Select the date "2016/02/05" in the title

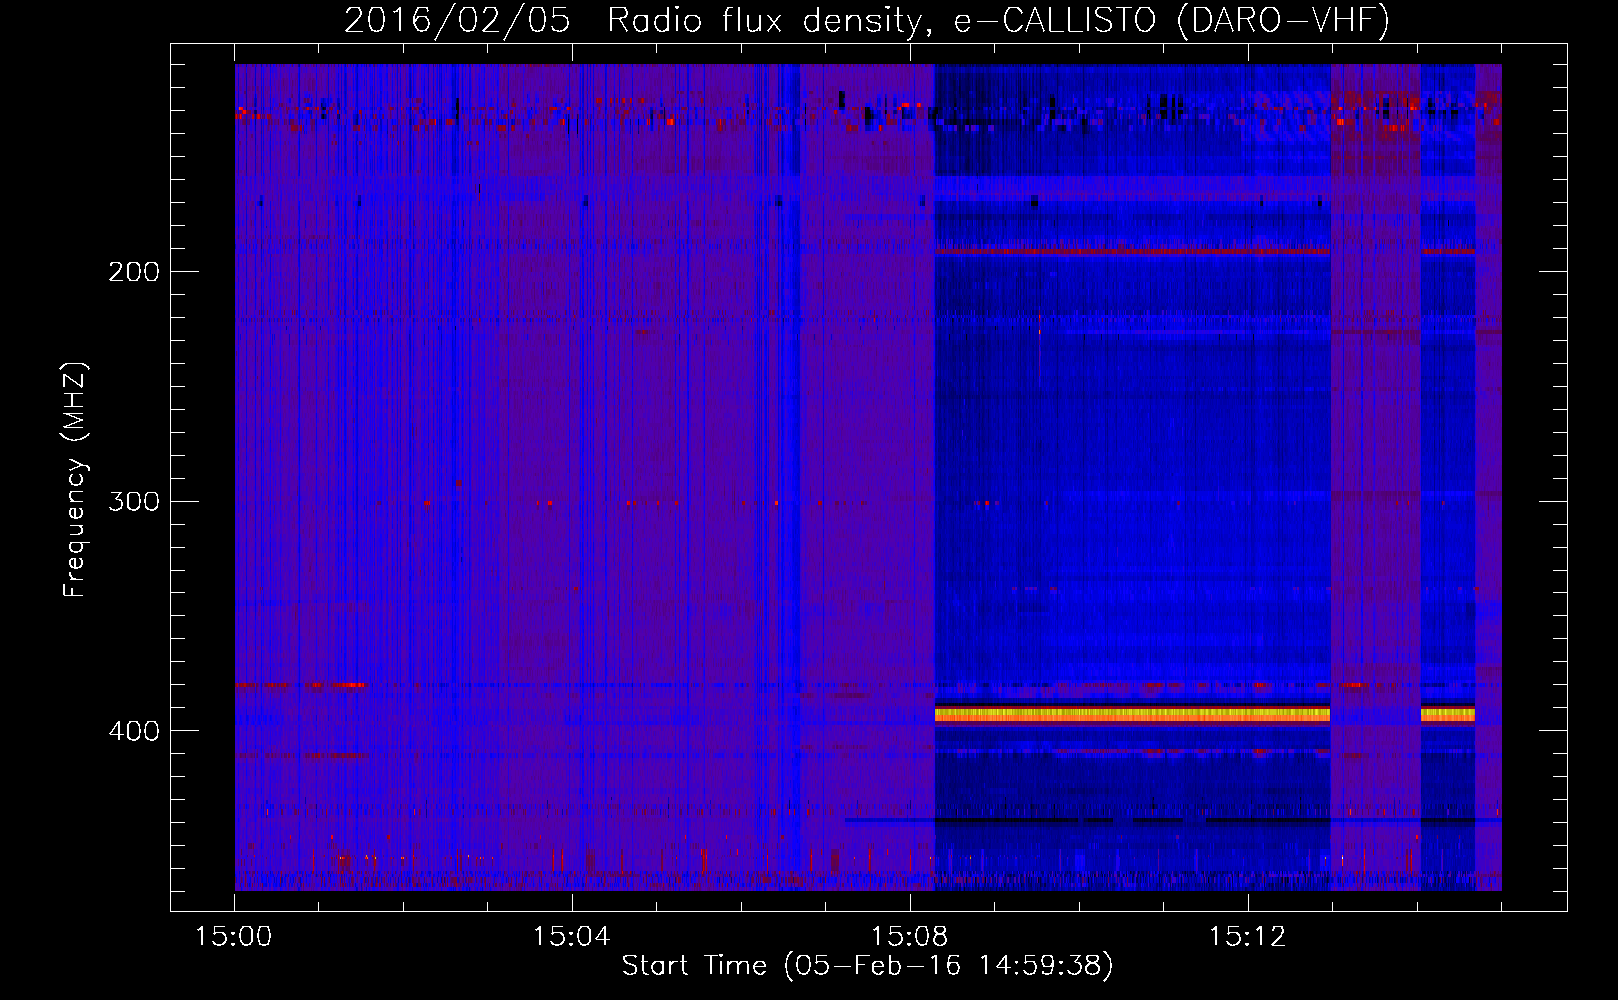457,20
